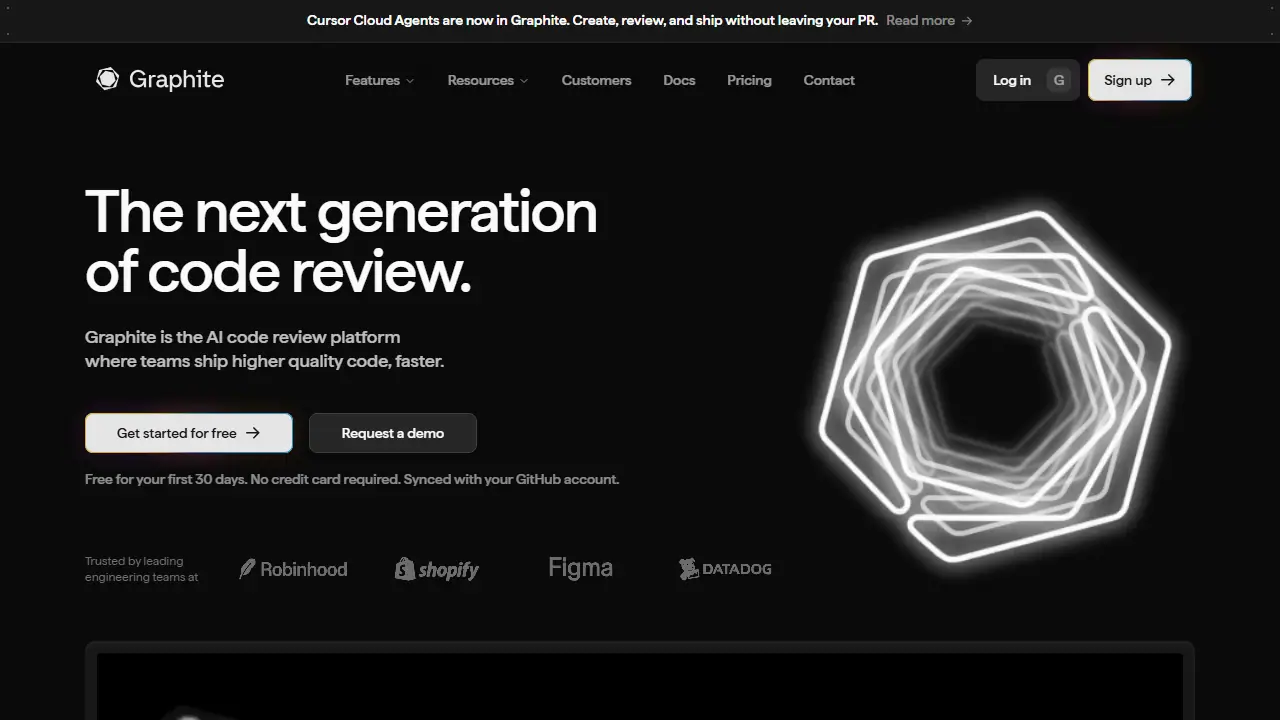Open the Customers page

[596, 80]
